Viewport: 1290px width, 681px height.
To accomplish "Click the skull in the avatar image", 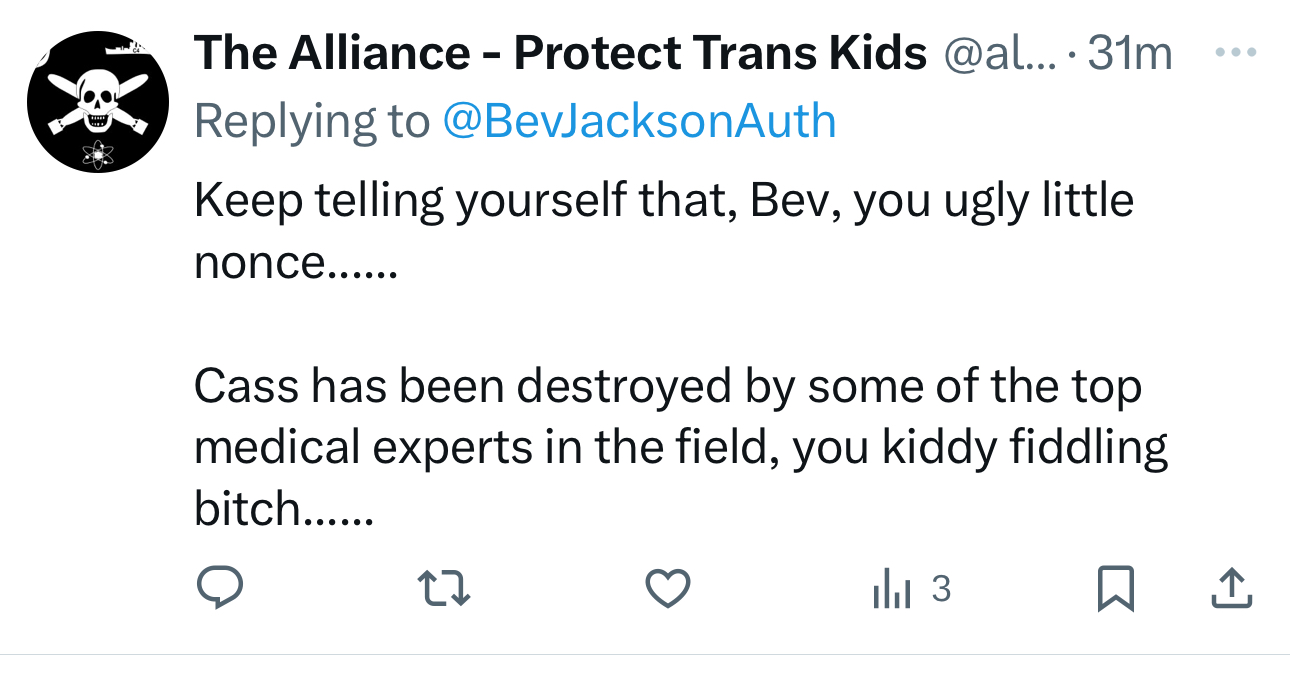I will pos(98,102).
